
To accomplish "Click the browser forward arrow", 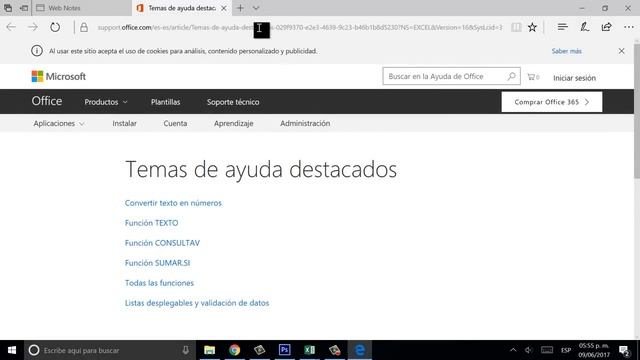I will [33, 27].
